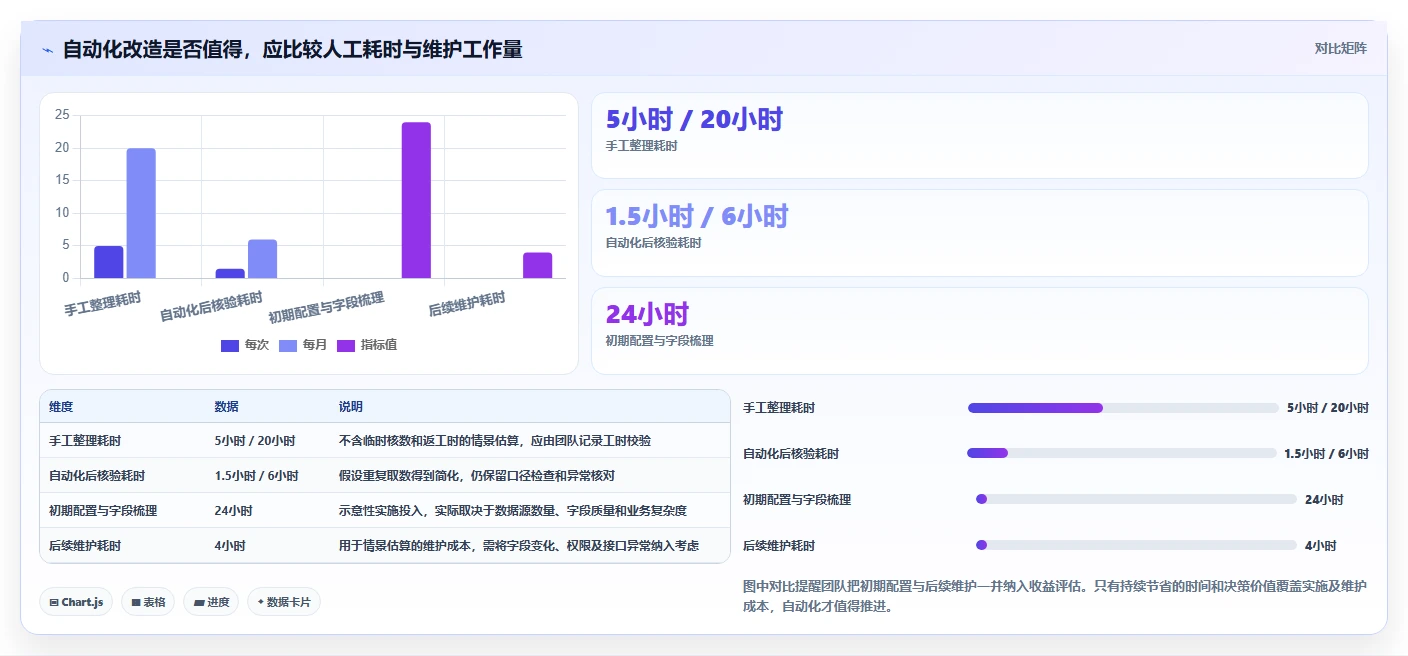Click the 维度 column header of the table
The width and height of the screenshot is (1408, 656).
(x=61, y=407)
